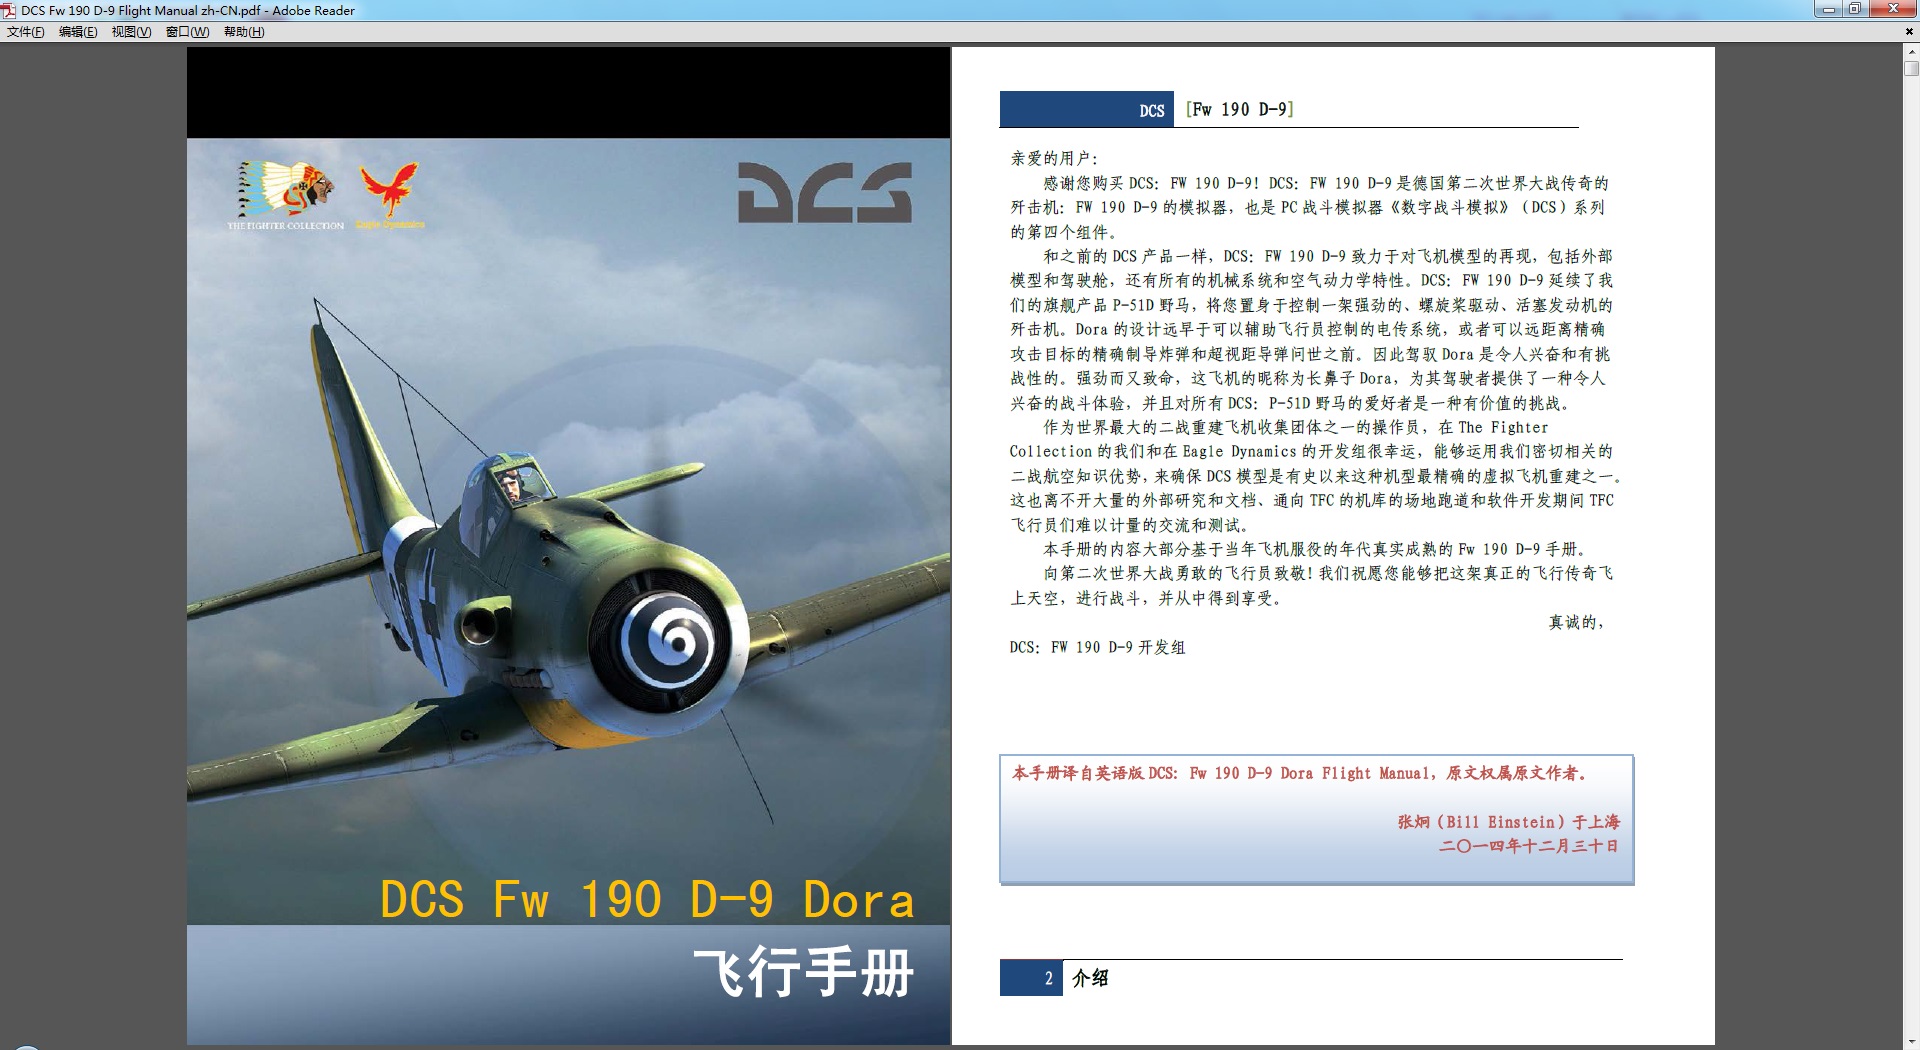Open the 窗口(W) menu

pos(187,32)
